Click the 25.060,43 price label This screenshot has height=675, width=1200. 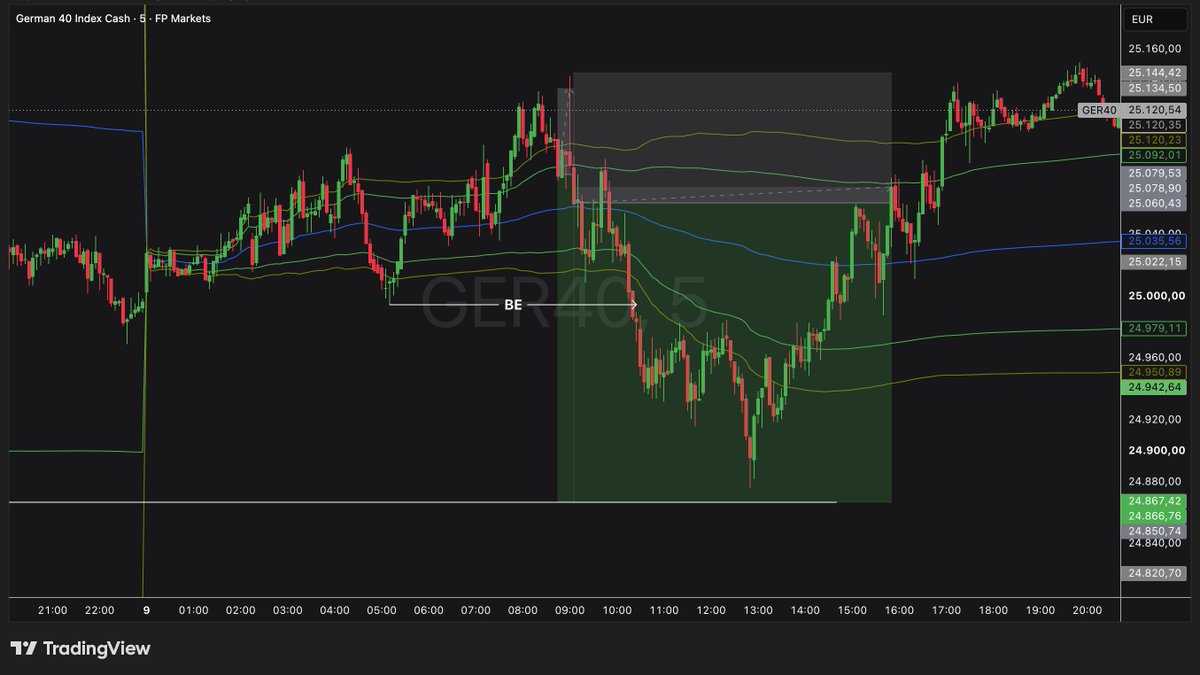(x=1155, y=203)
